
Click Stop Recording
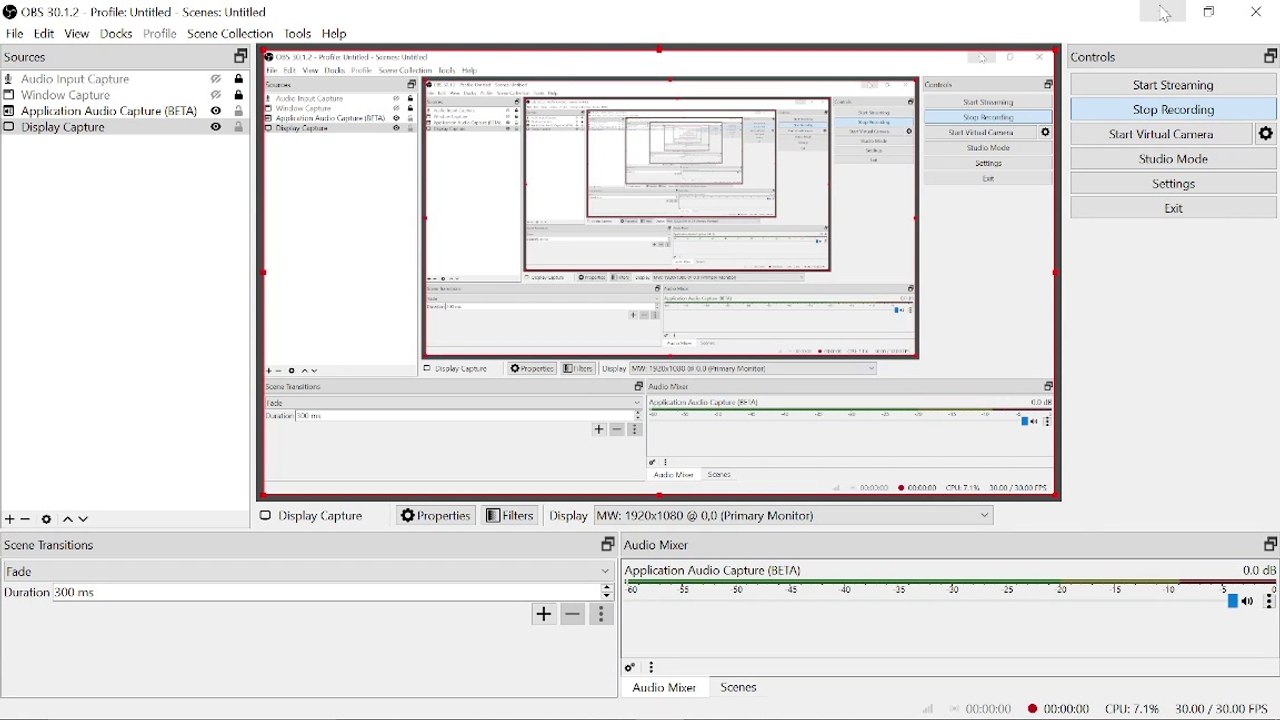(1173, 110)
